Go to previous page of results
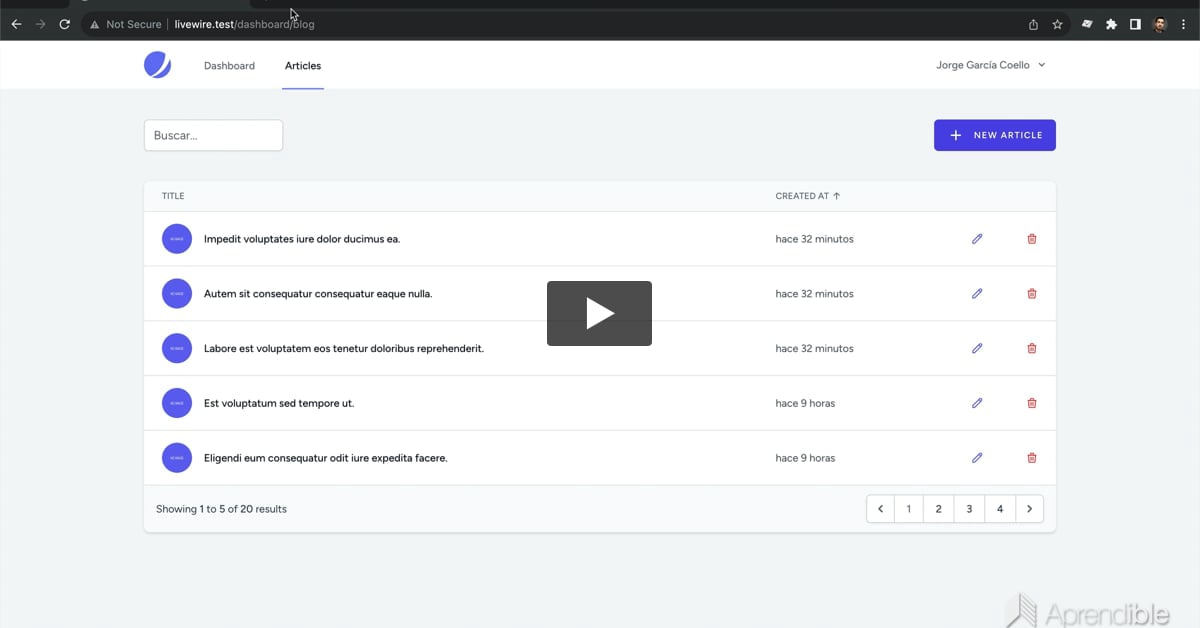 click(x=880, y=509)
